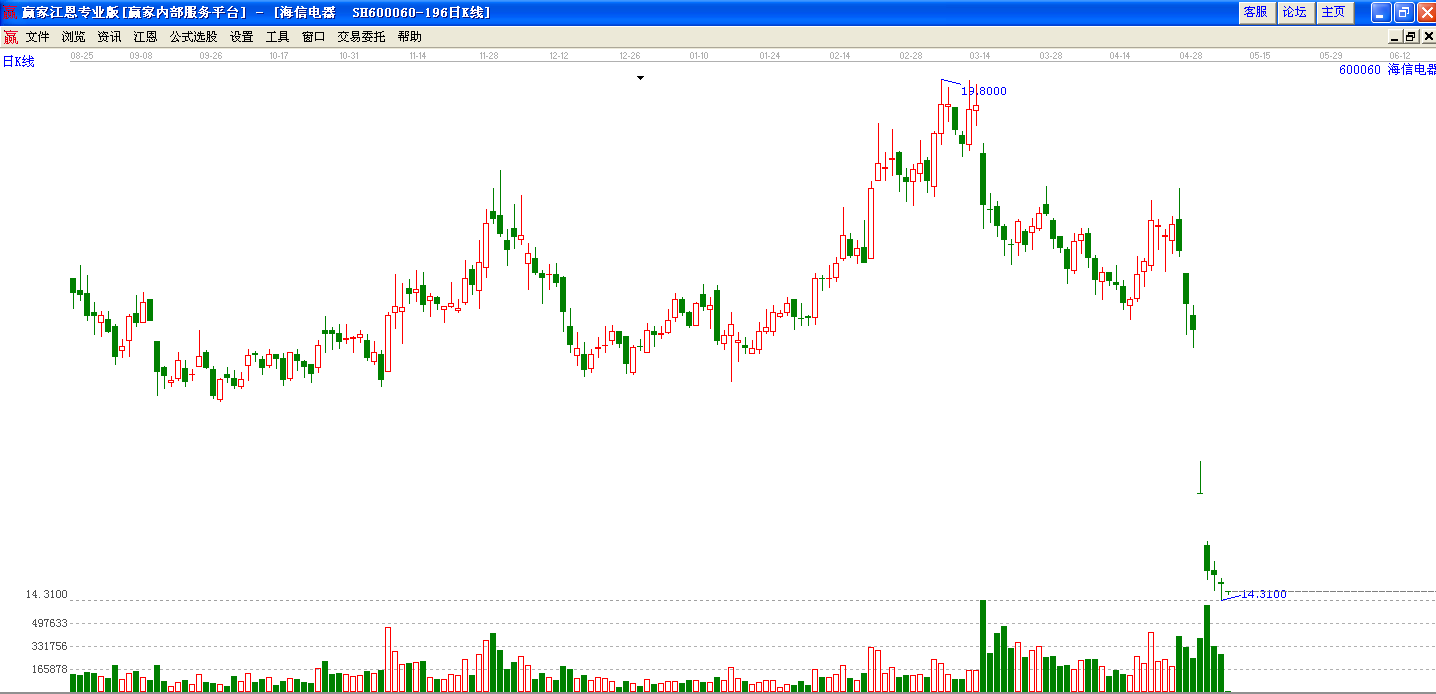Click the 06-12 date on the time axis
The height and width of the screenshot is (694, 1436).
click(1400, 56)
